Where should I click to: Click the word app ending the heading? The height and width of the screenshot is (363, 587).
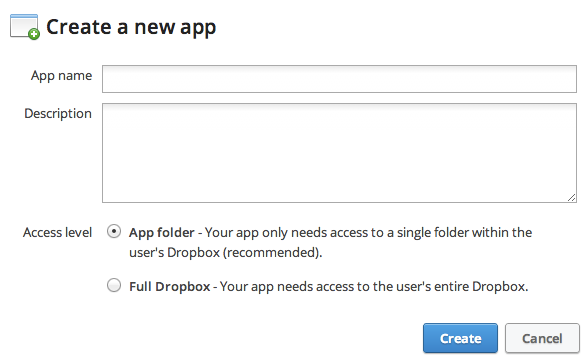(198, 28)
